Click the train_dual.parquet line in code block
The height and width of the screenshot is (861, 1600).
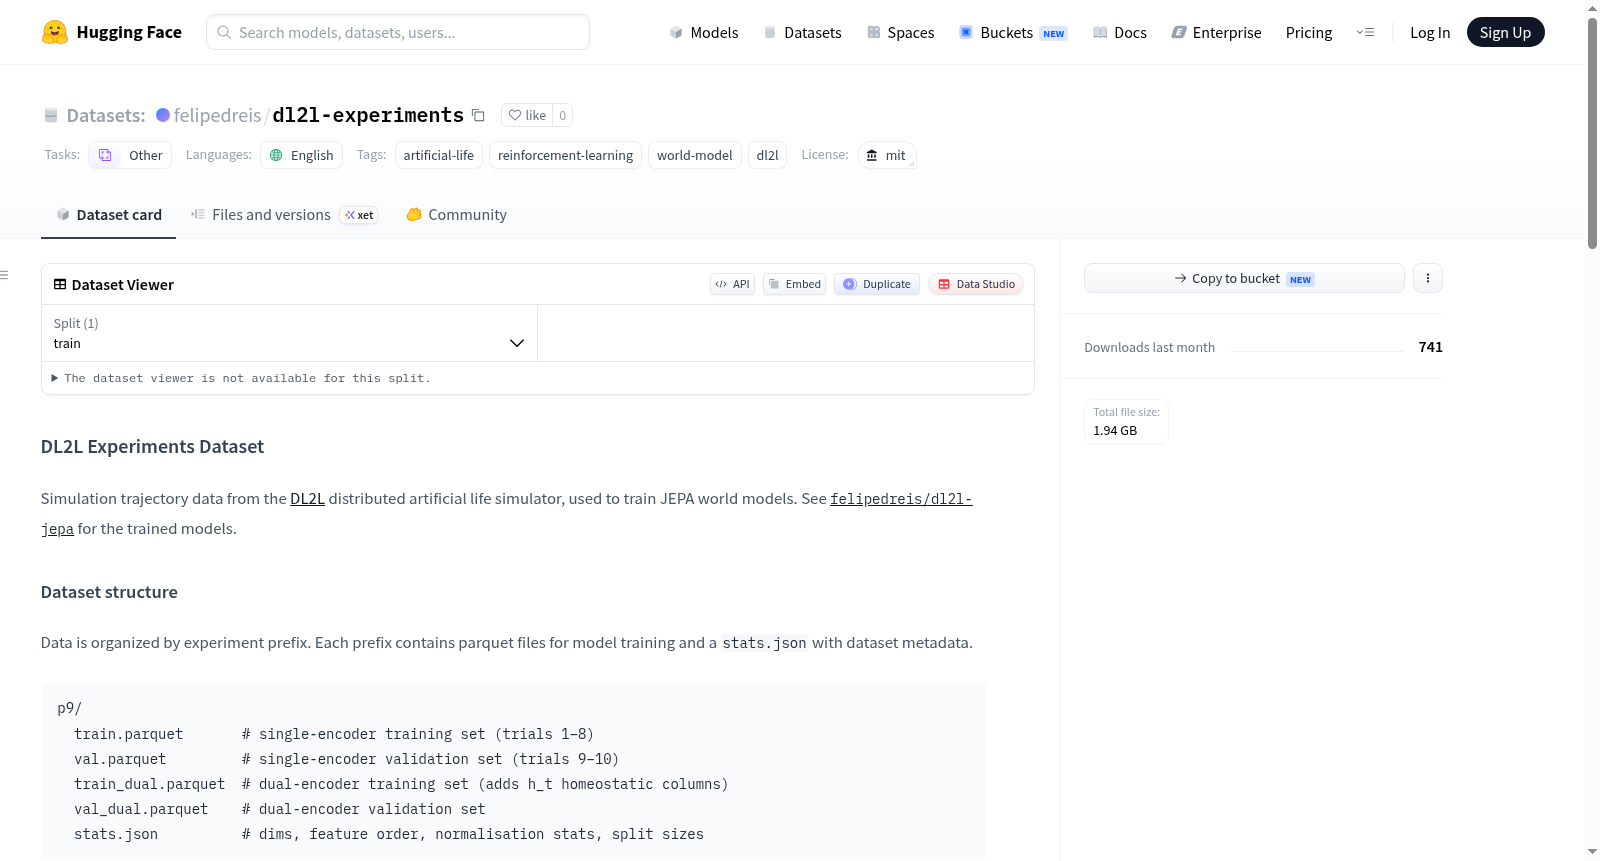(x=401, y=784)
